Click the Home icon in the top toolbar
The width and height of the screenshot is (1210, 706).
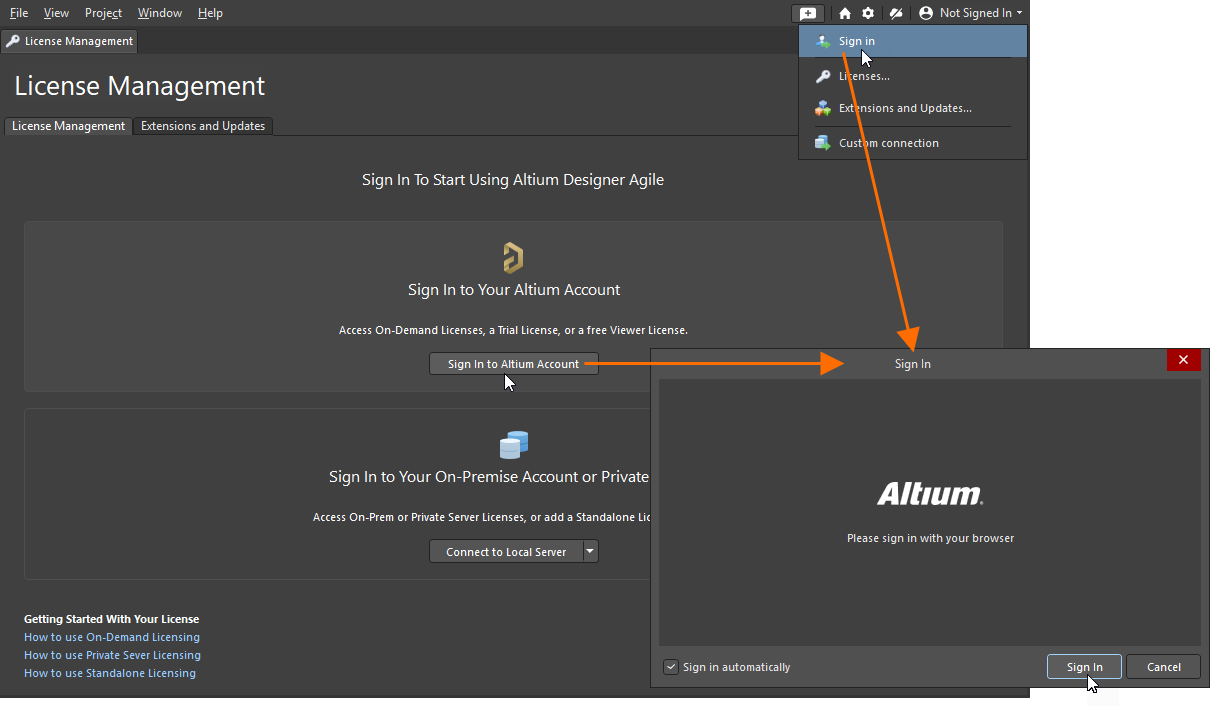(844, 13)
